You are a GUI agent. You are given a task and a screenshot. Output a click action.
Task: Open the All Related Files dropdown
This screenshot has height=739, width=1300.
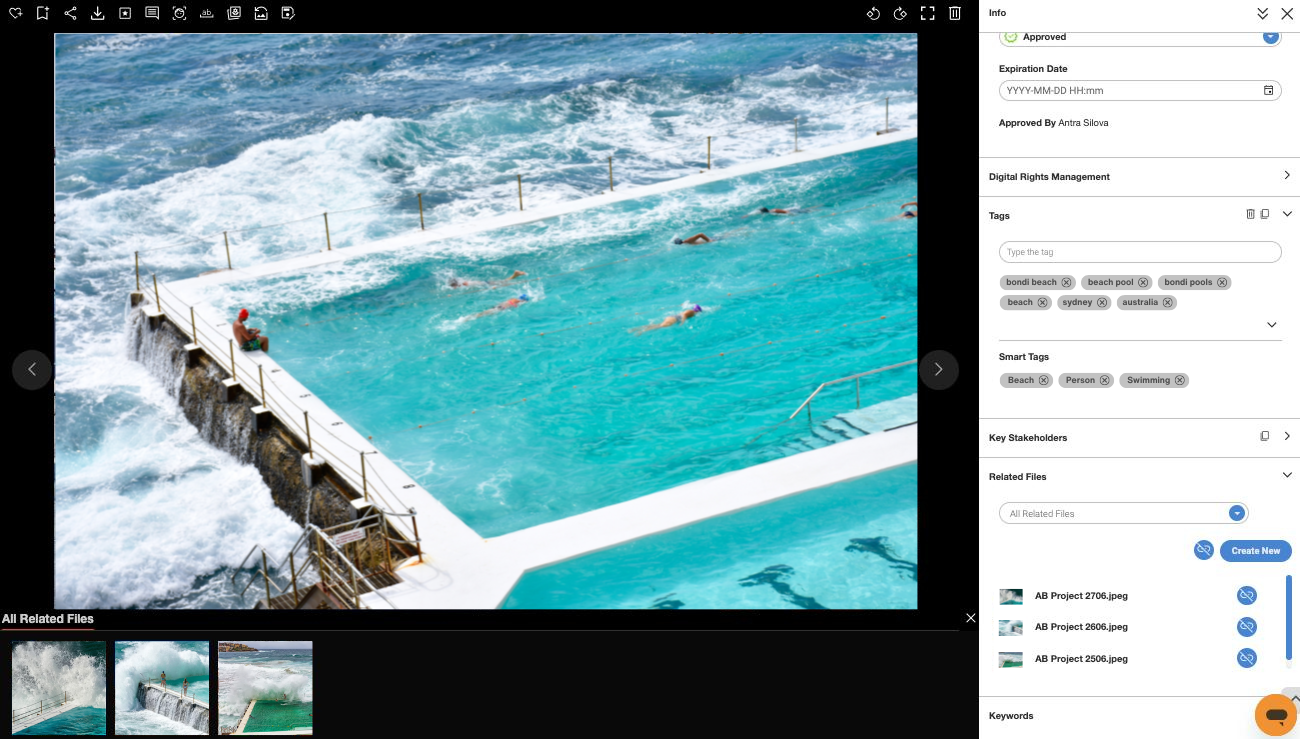tap(1236, 513)
